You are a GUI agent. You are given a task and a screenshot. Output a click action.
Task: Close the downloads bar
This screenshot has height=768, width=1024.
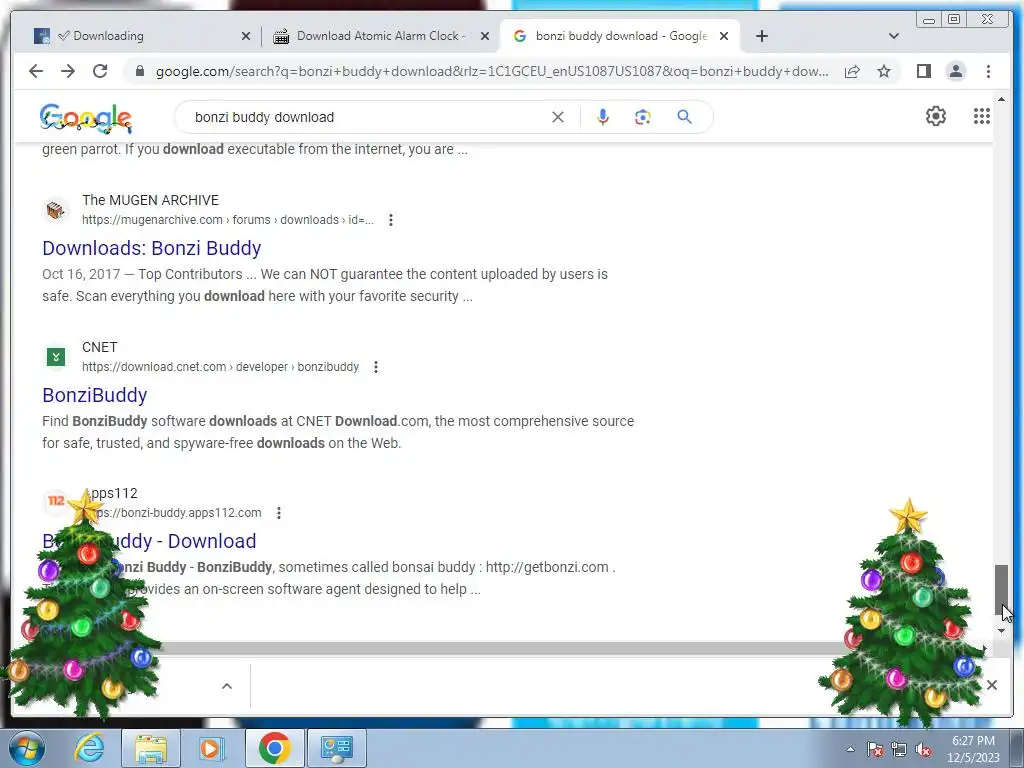point(991,685)
